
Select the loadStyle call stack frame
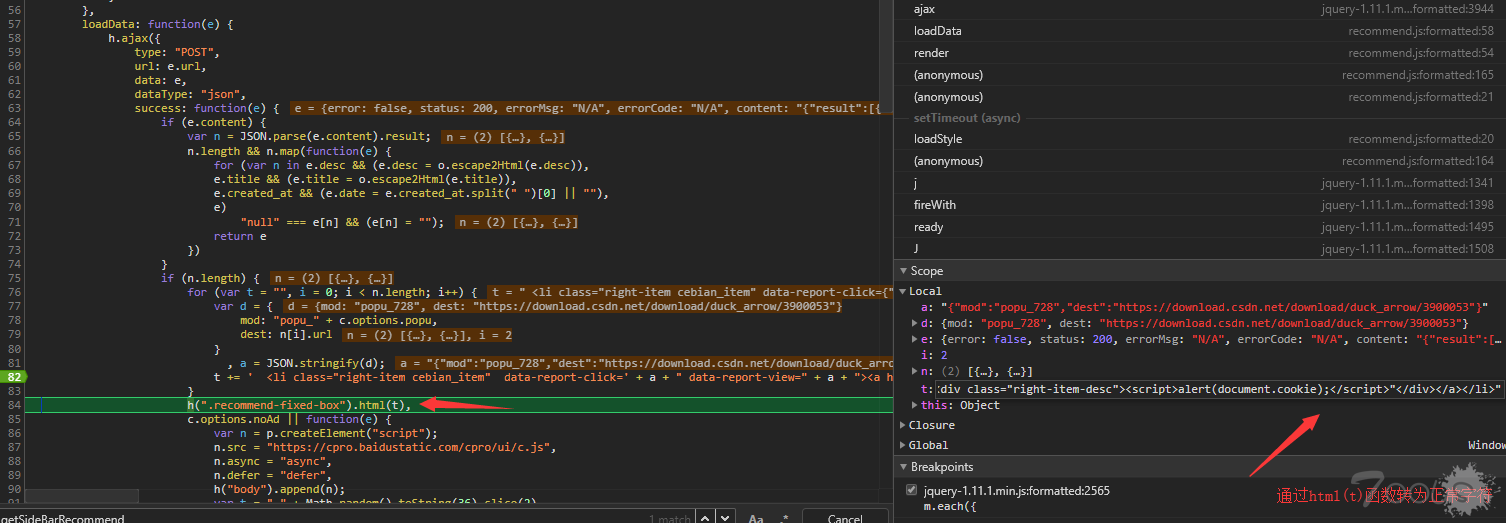tap(1200, 139)
